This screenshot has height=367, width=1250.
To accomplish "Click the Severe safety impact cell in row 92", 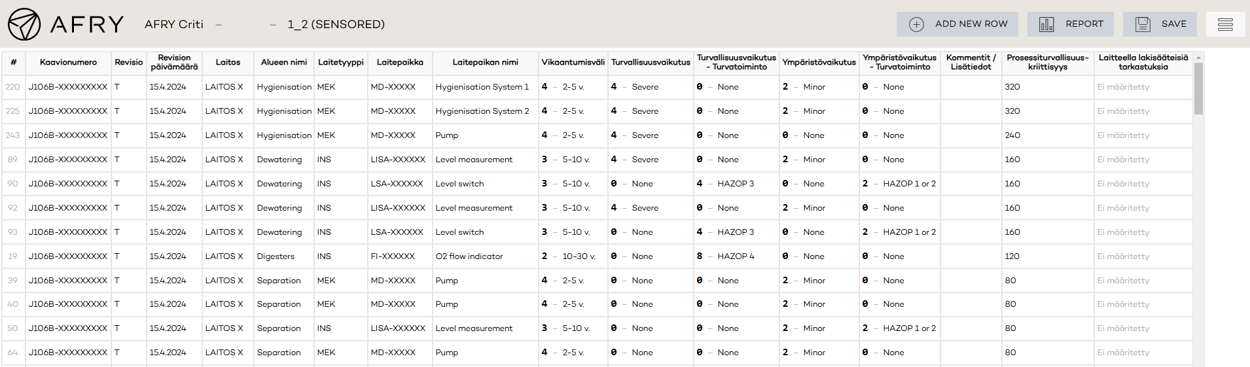I will 650,208.
